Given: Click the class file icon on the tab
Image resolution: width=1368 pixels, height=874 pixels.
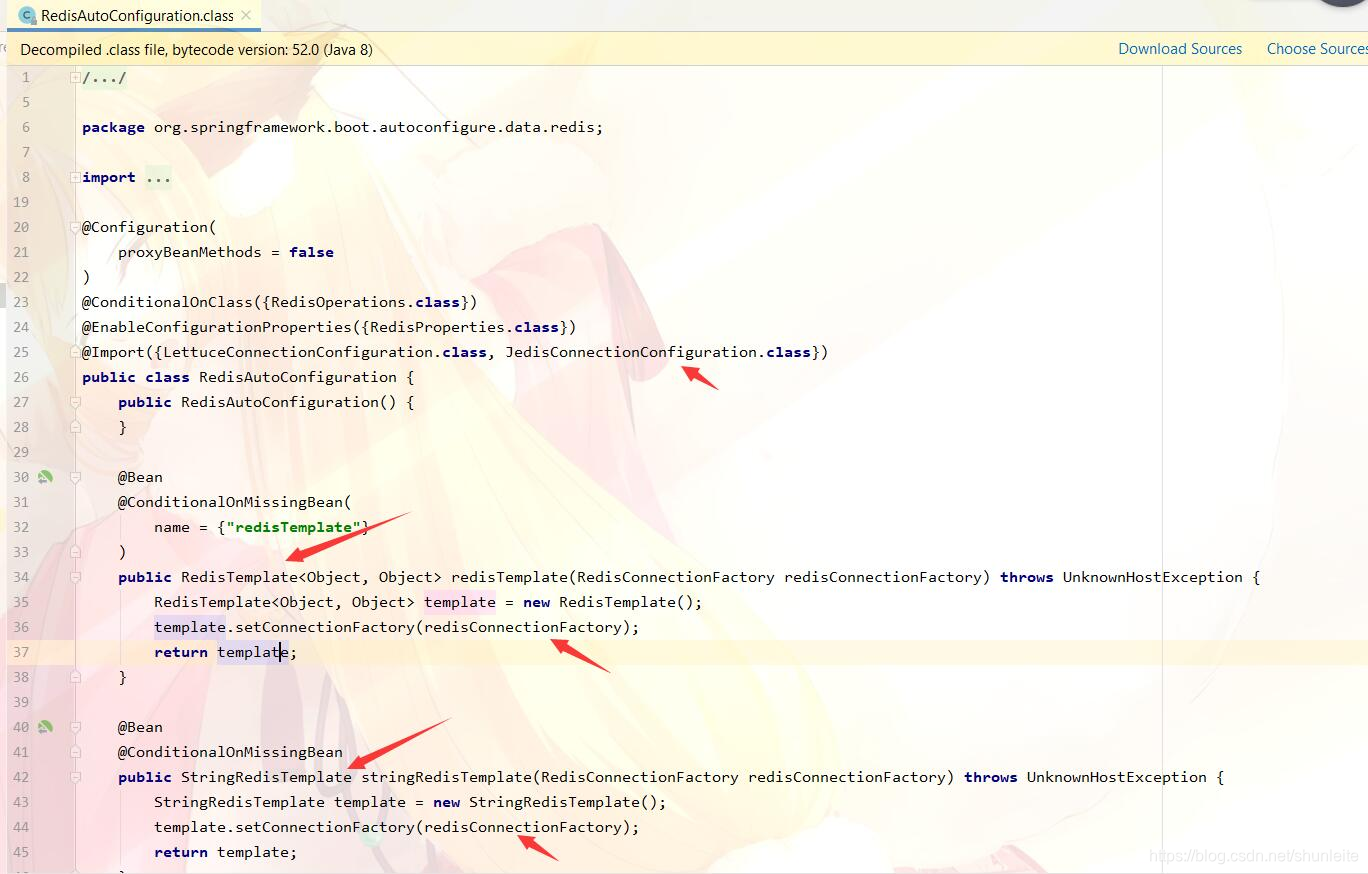Looking at the screenshot, I should point(27,15).
